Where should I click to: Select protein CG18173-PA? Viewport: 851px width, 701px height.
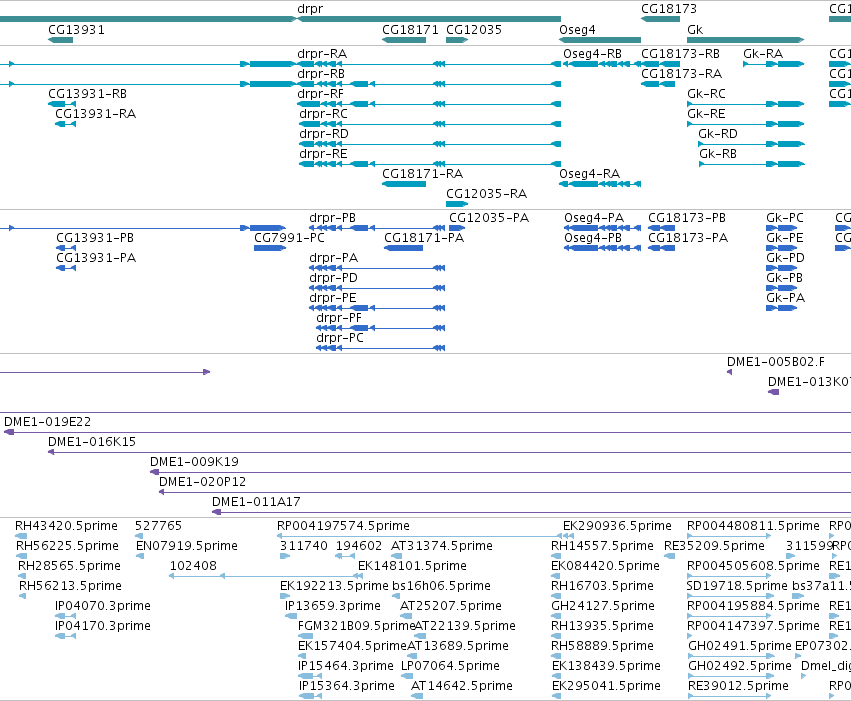688,238
